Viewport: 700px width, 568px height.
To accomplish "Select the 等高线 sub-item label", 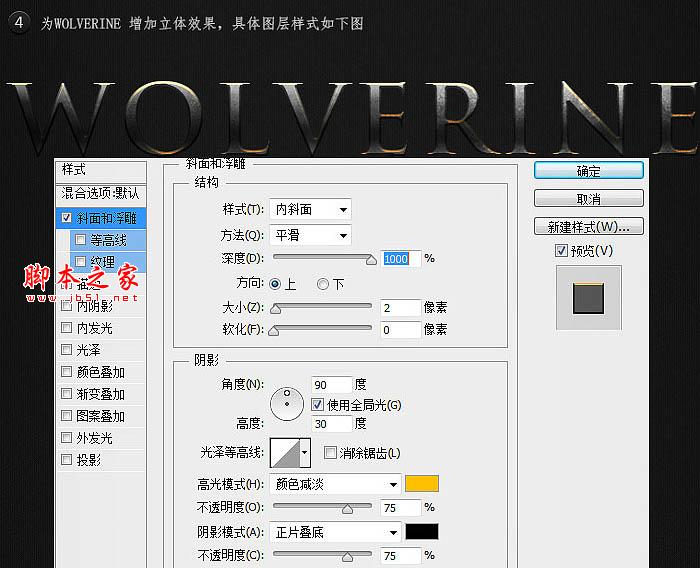I will (x=108, y=240).
